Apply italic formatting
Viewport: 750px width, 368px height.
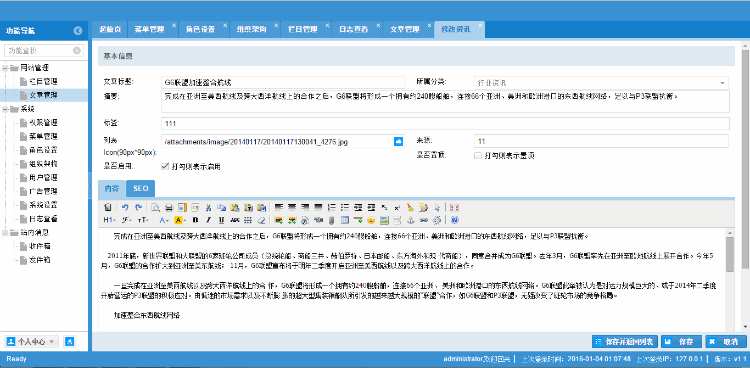point(208,220)
